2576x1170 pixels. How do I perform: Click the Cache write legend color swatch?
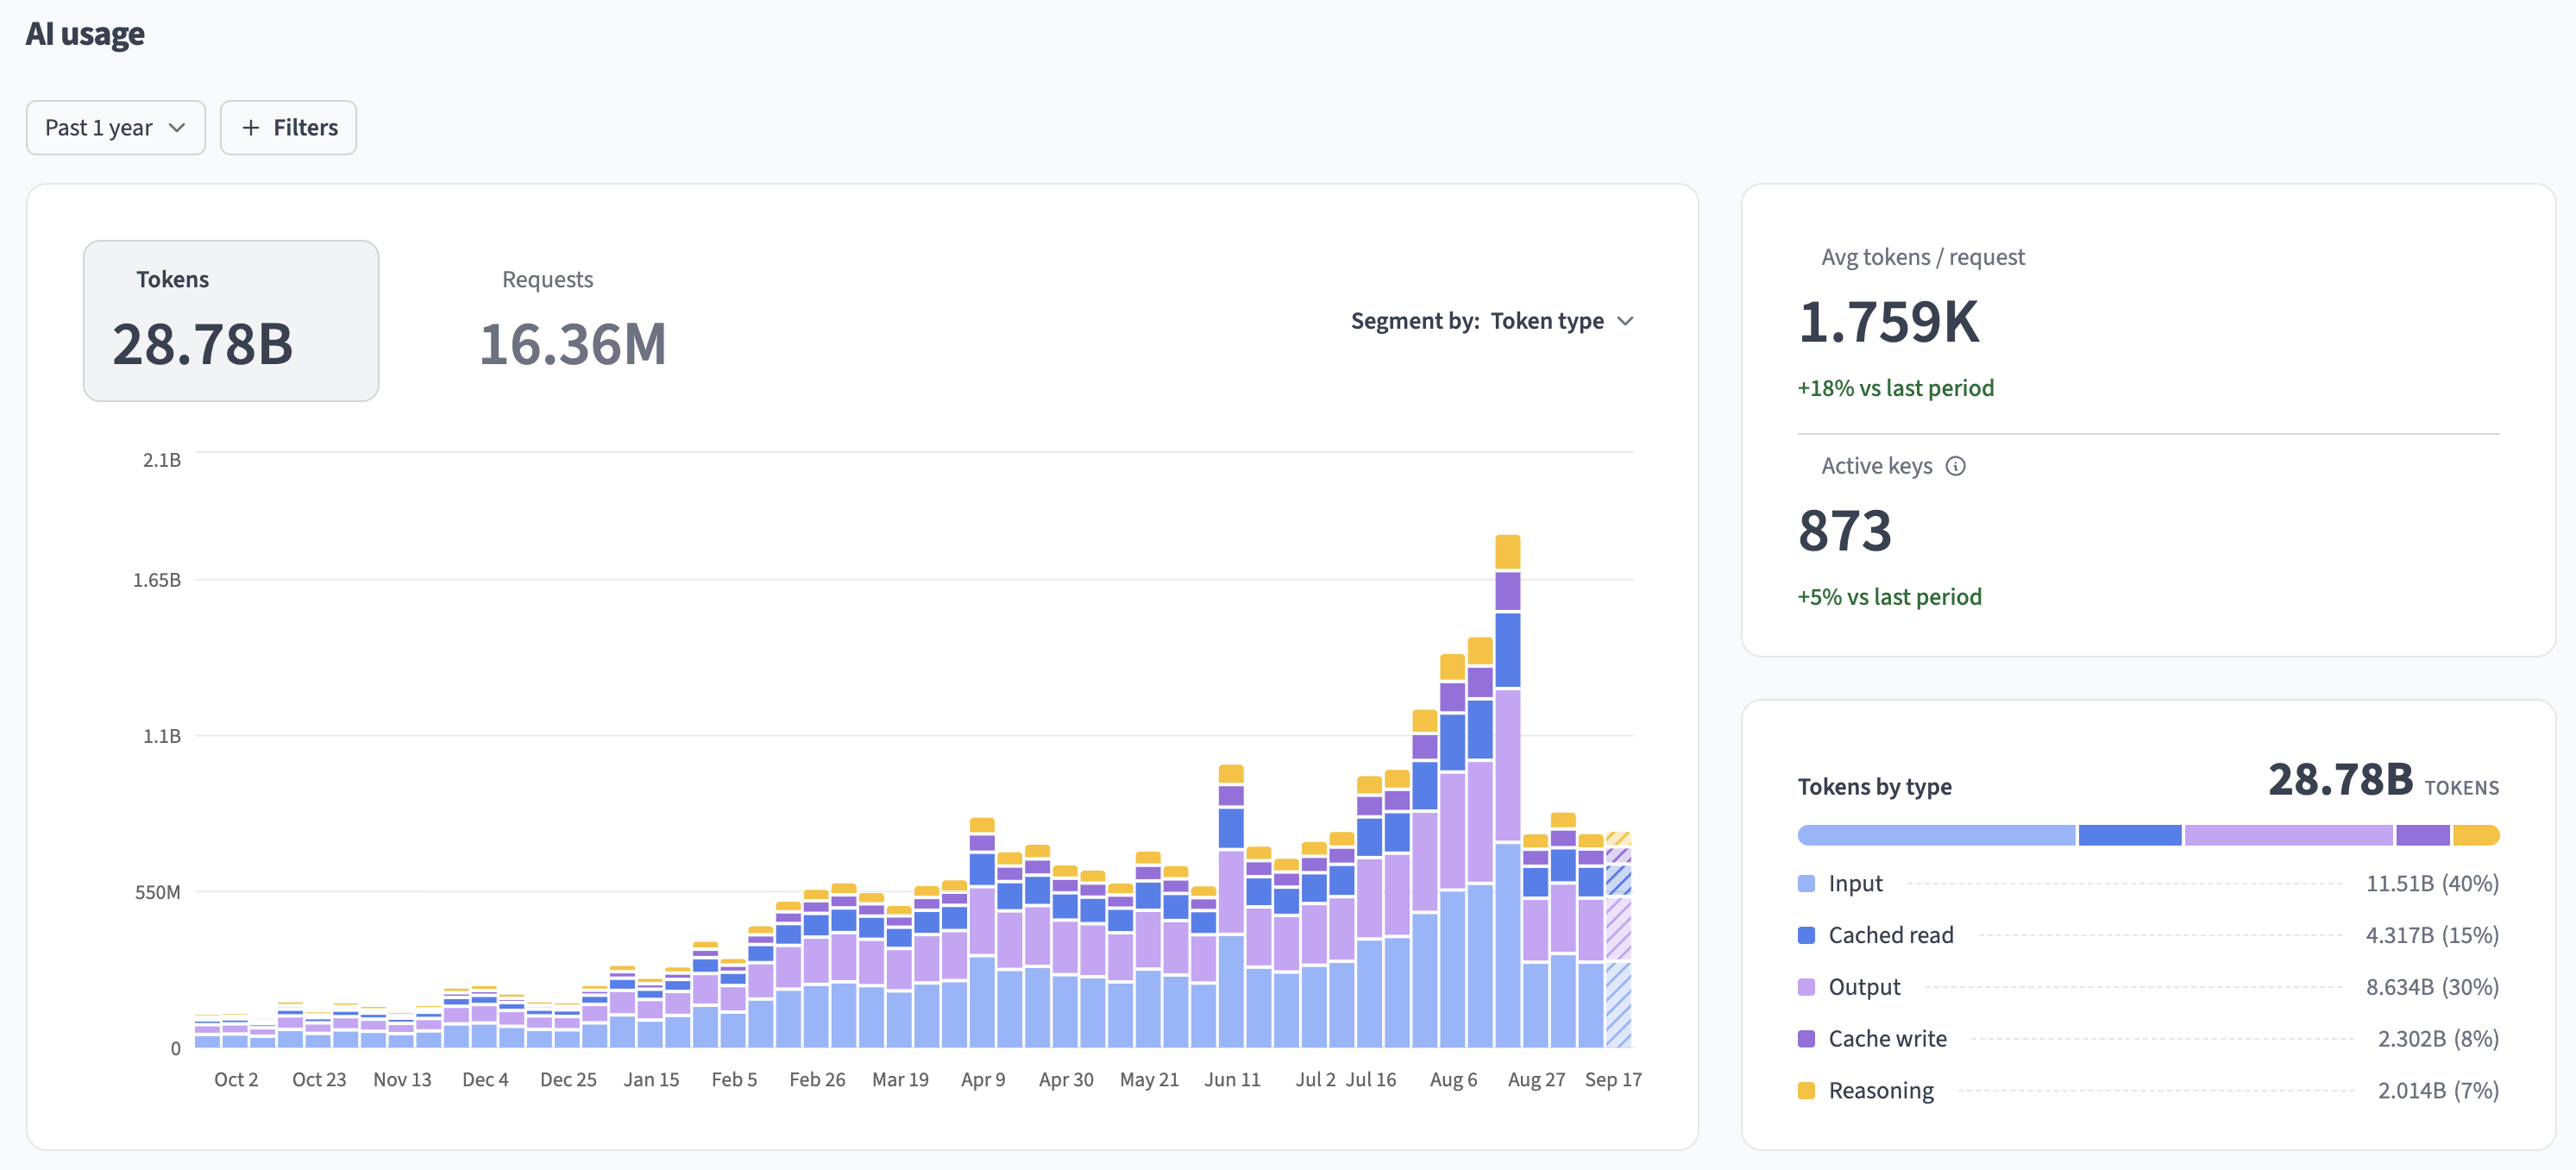1806,1039
